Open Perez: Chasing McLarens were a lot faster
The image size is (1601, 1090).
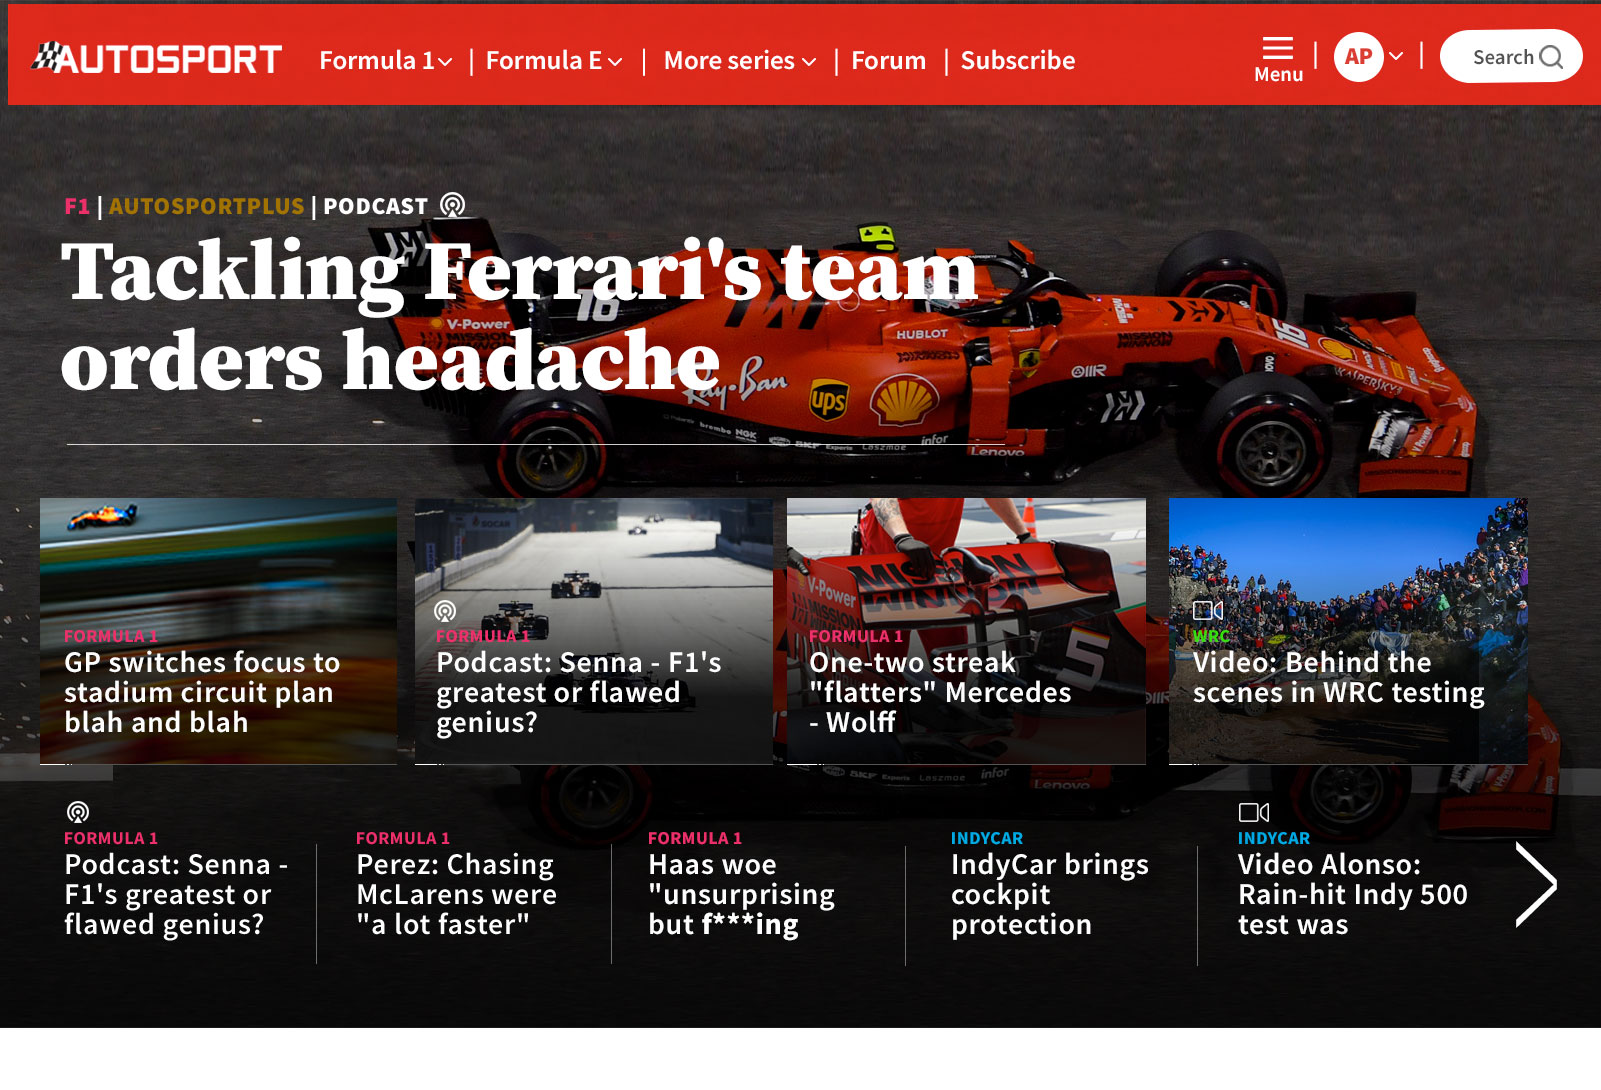(457, 894)
